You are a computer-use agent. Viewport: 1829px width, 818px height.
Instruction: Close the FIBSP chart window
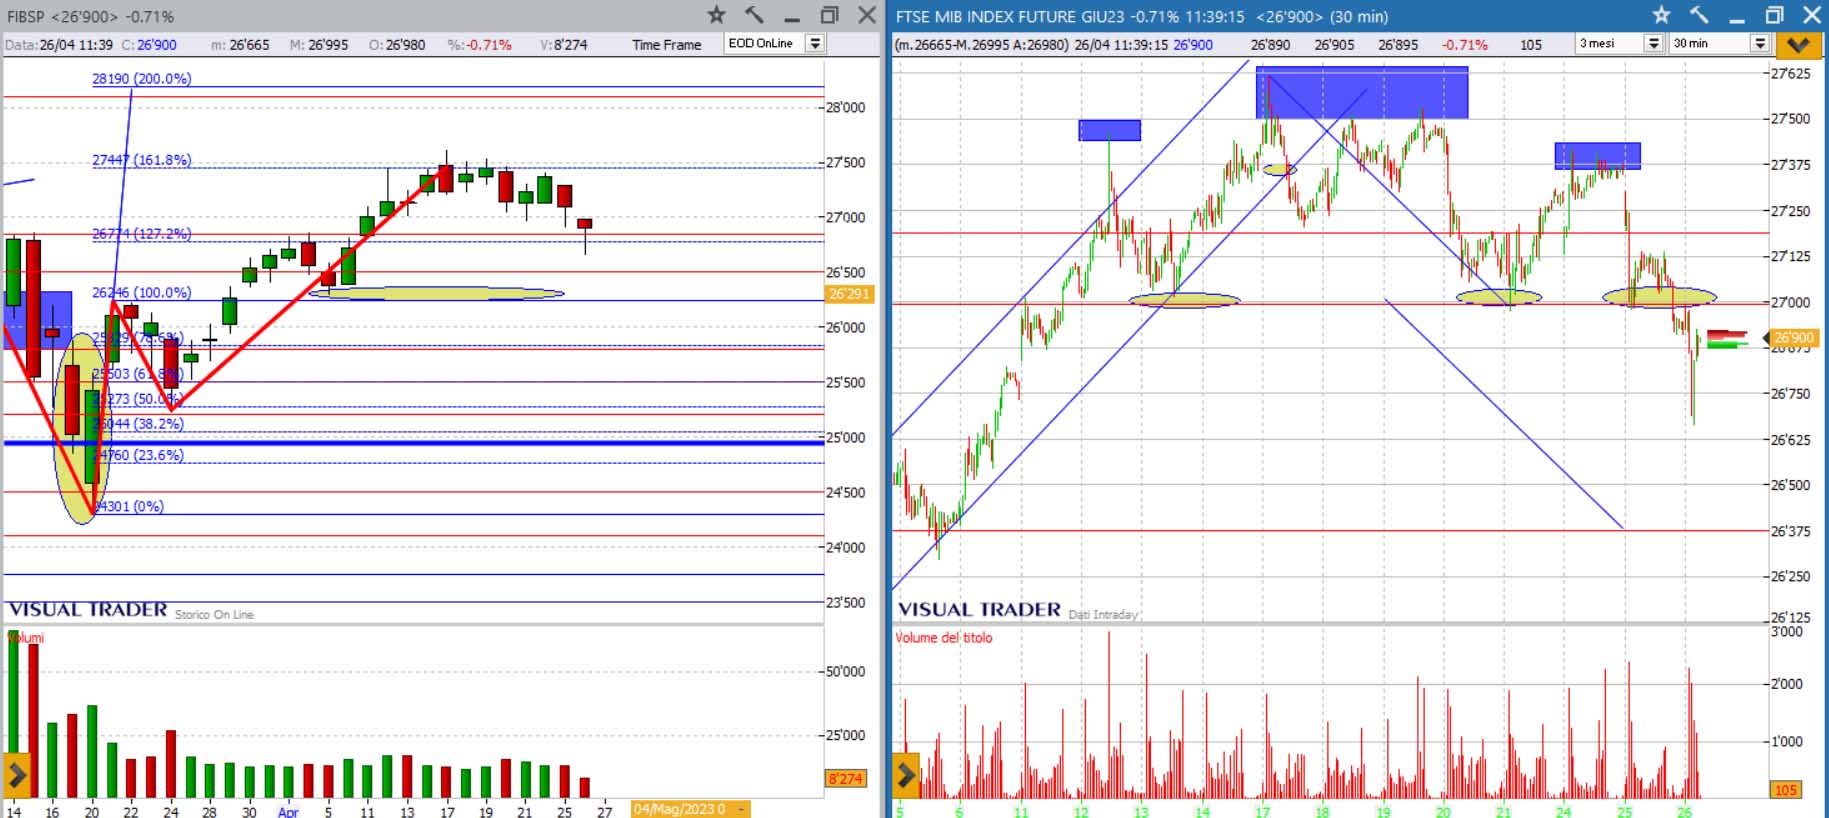point(867,15)
